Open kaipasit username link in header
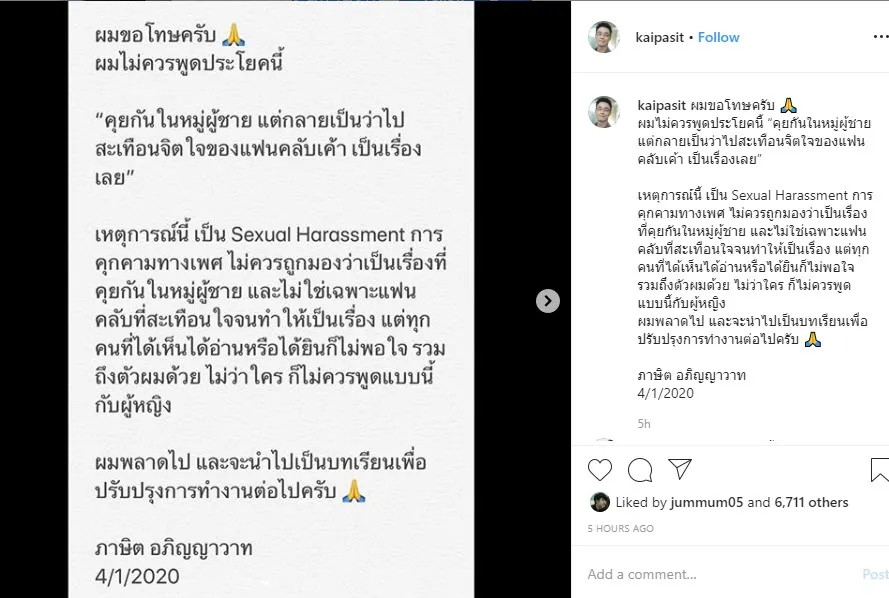This screenshot has width=889, height=598. pyautogui.click(x=659, y=37)
